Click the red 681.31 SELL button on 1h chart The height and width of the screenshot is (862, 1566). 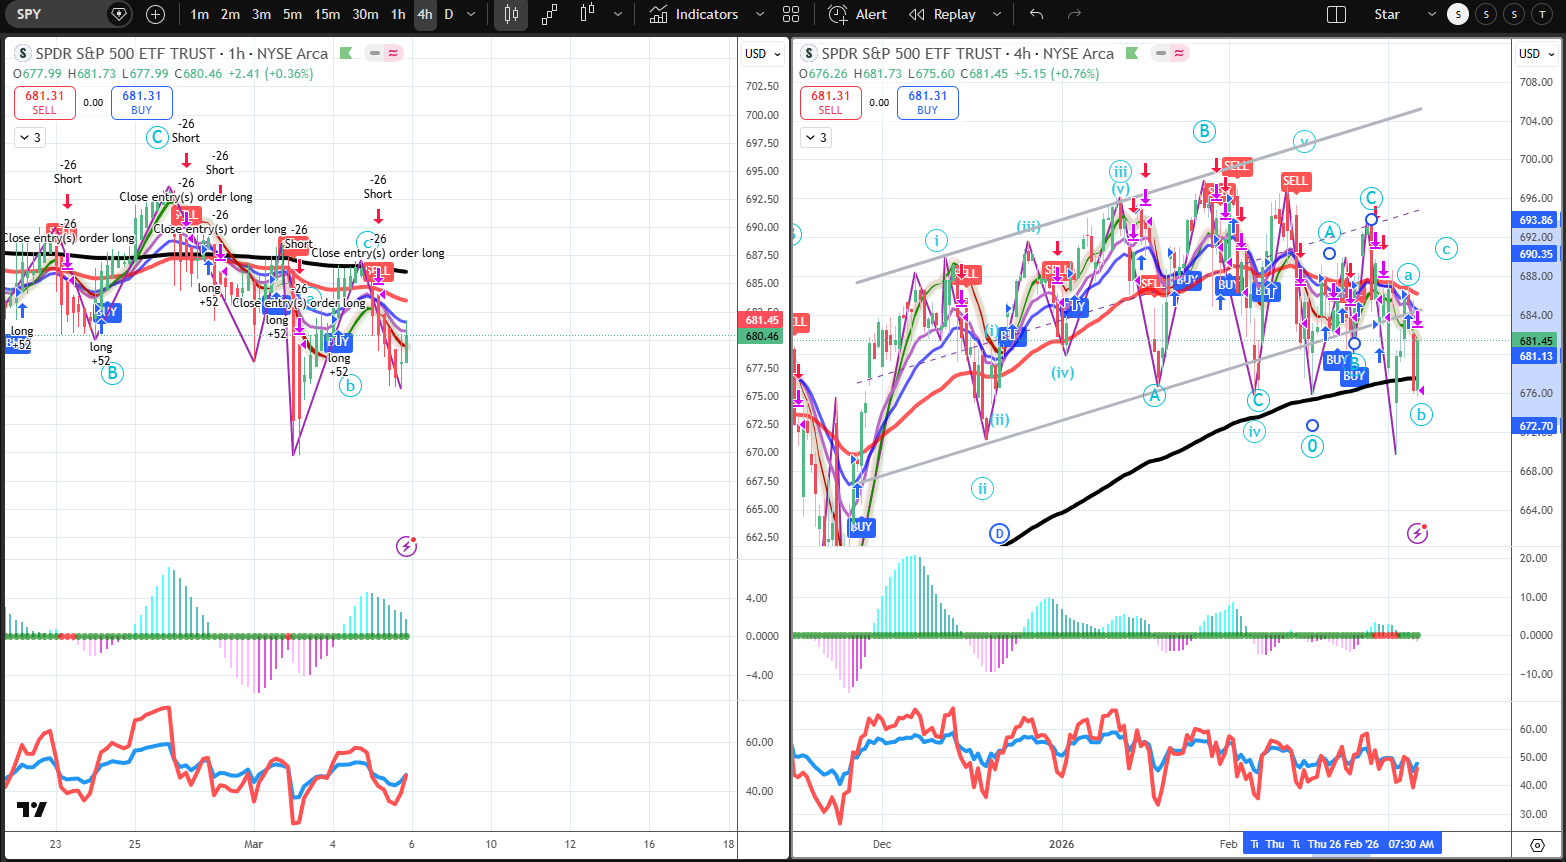pos(44,102)
